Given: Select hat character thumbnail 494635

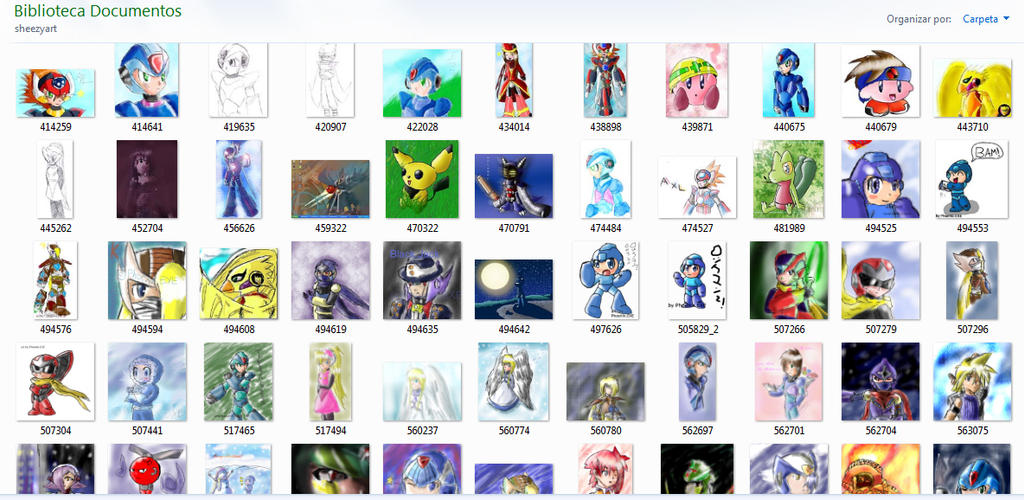Looking at the screenshot, I should 422,281.
